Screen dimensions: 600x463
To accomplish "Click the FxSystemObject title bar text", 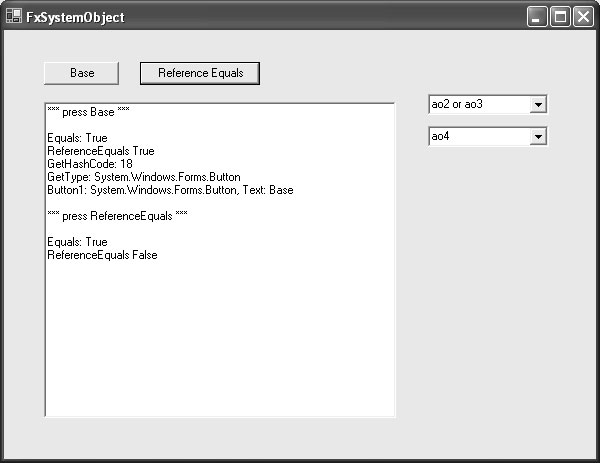I will tap(75, 18).
